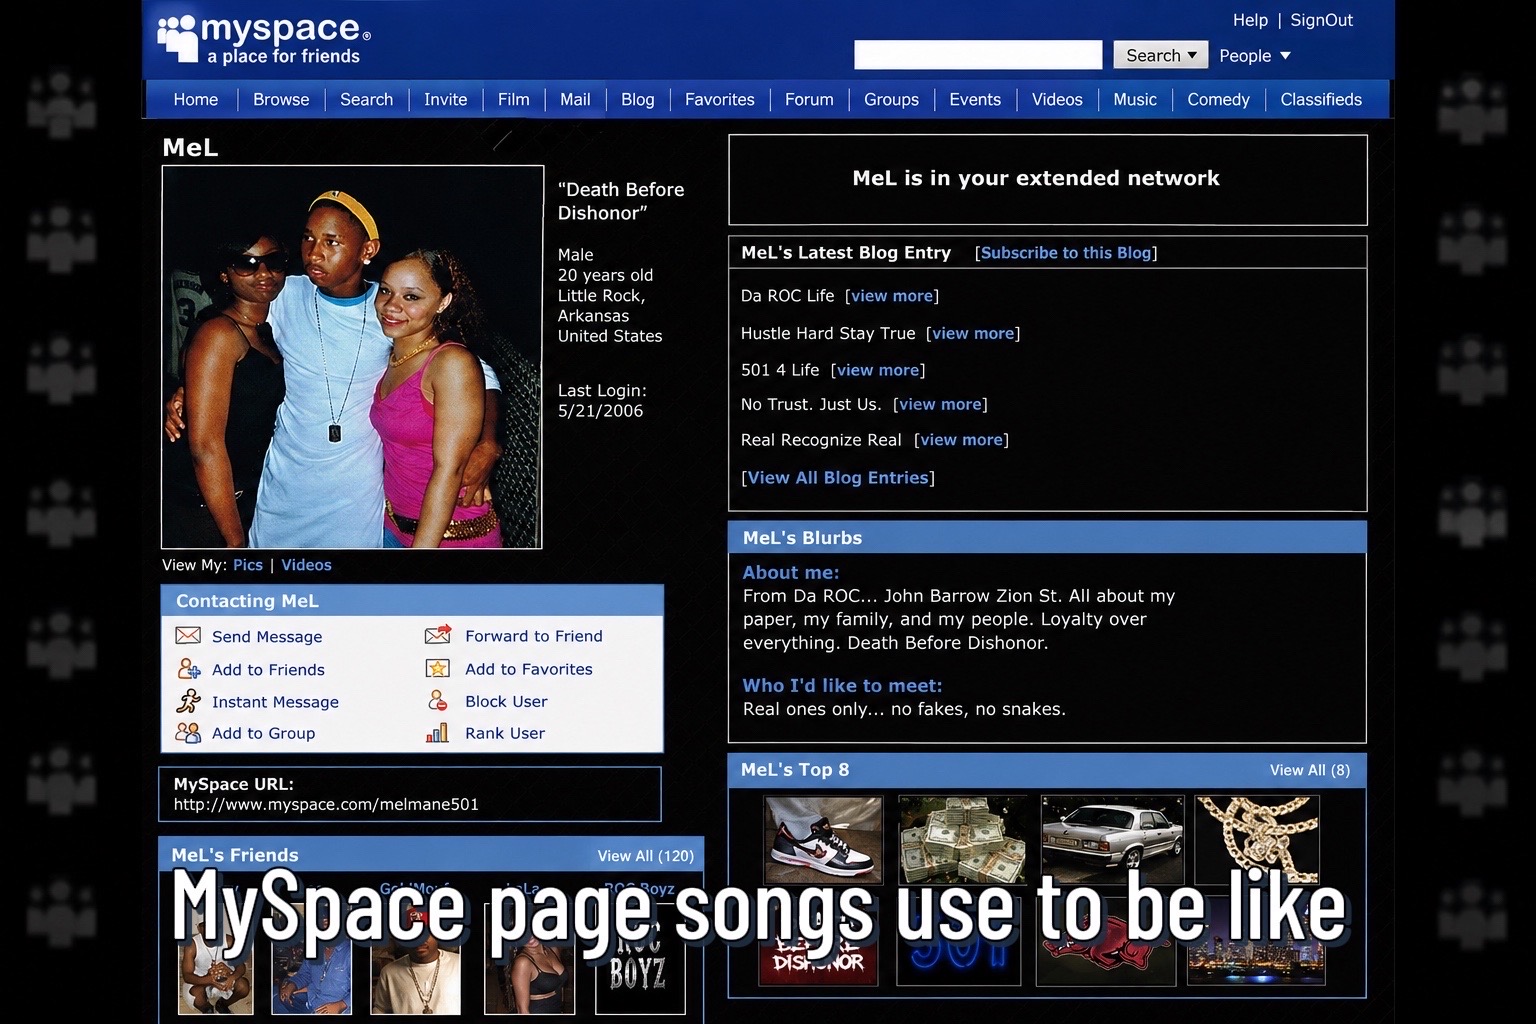Image resolution: width=1536 pixels, height=1024 pixels.
Task: Click the Instant Message link
Action: pyautogui.click(x=275, y=702)
